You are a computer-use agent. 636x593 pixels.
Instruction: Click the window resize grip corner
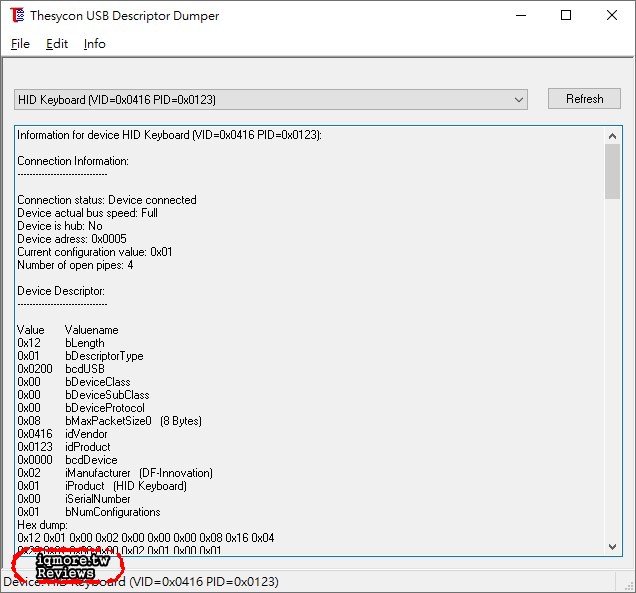[x=629, y=586]
